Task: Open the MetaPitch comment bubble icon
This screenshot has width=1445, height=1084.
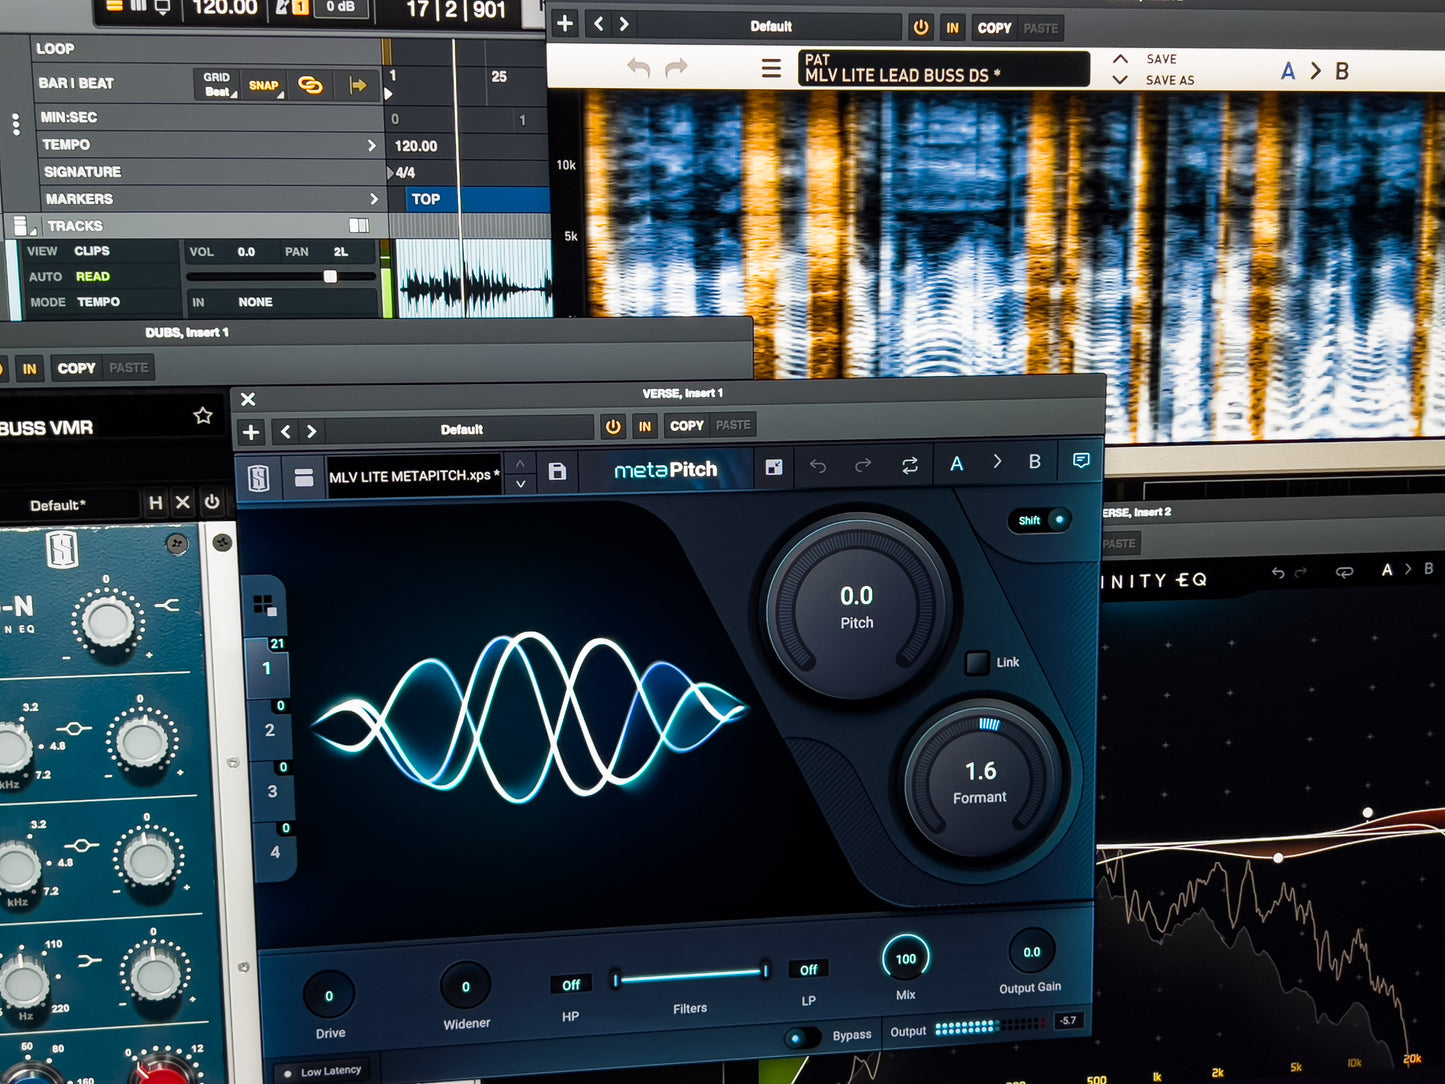Action: click(x=1081, y=460)
